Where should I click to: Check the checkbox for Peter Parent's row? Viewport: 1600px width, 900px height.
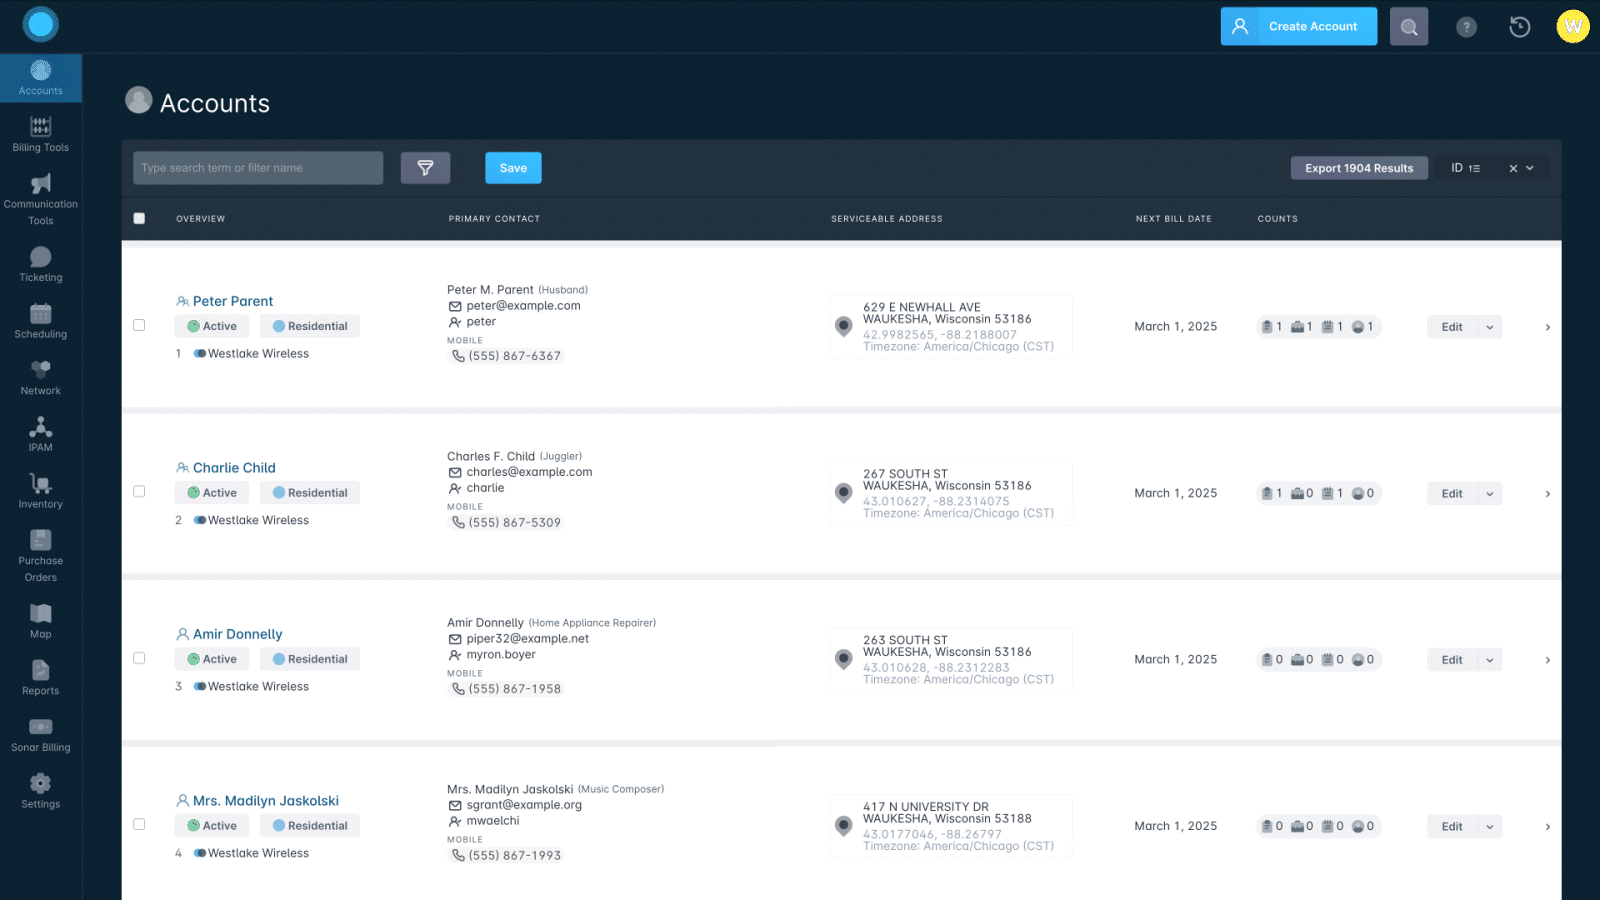coord(139,327)
